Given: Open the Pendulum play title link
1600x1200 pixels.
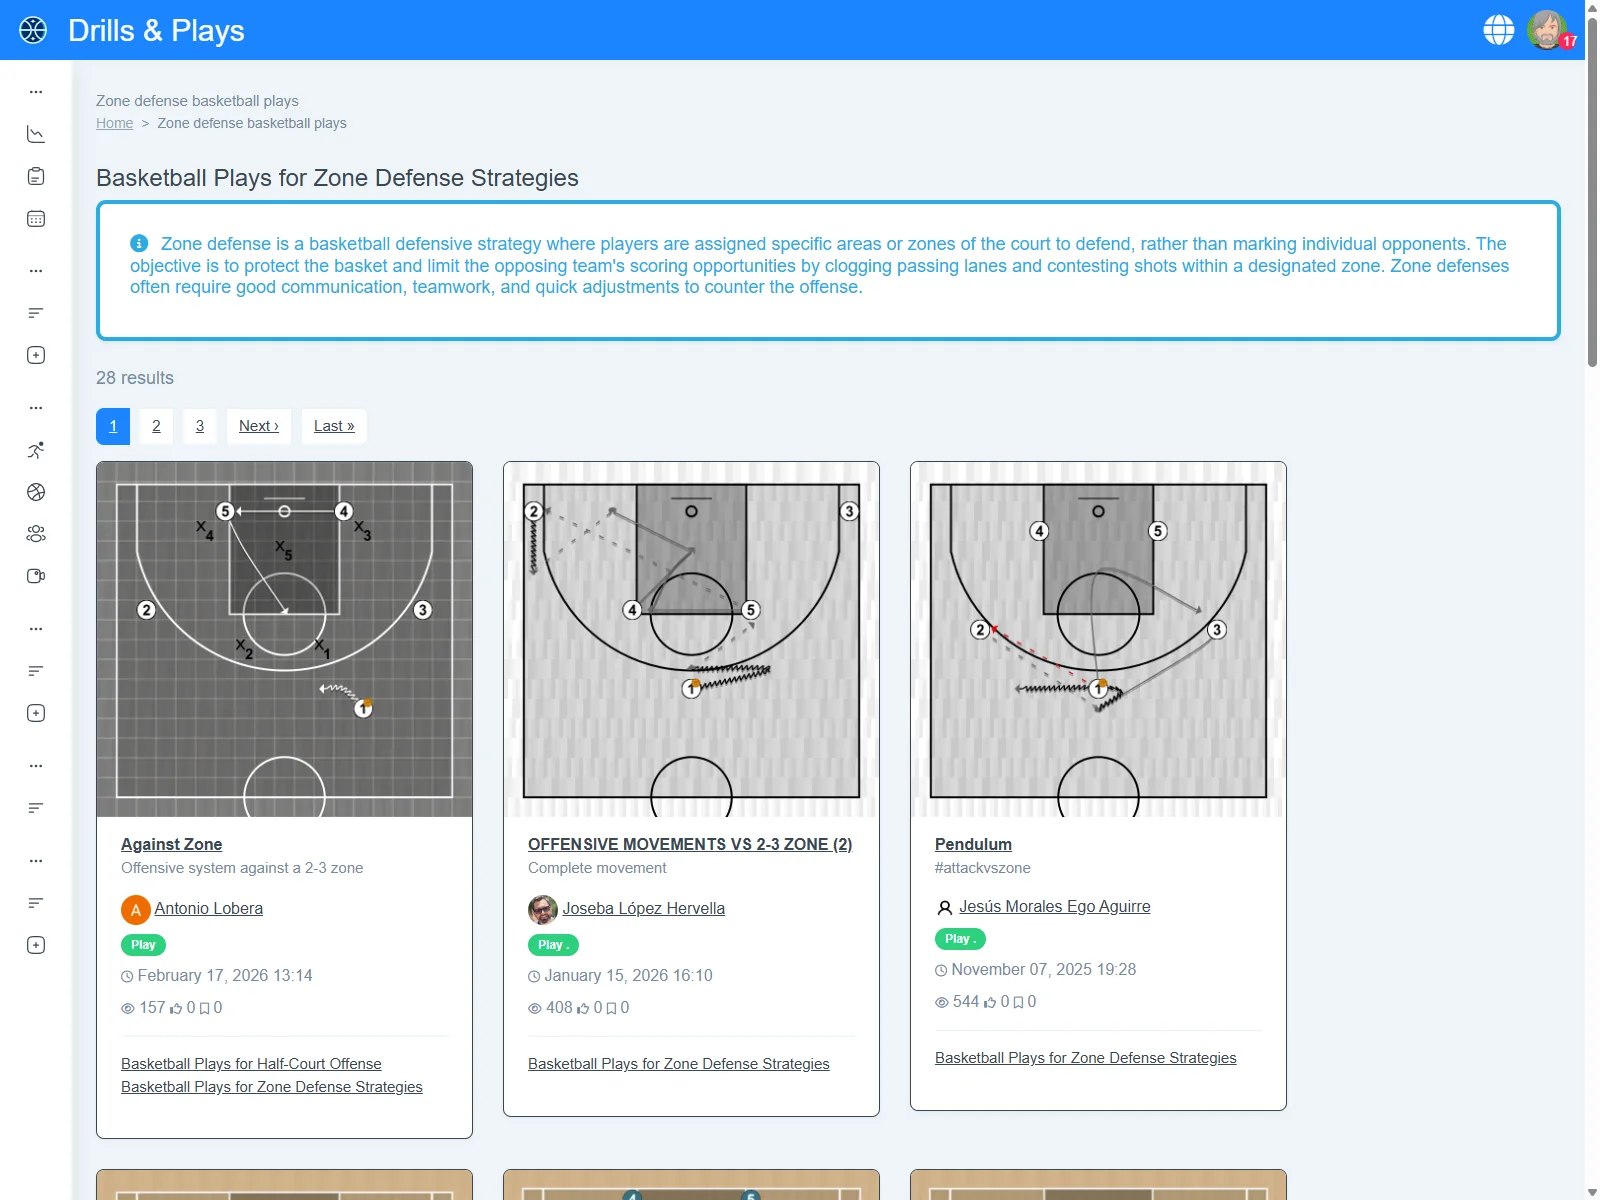Looking at the screenshot, I should [973, 844].
